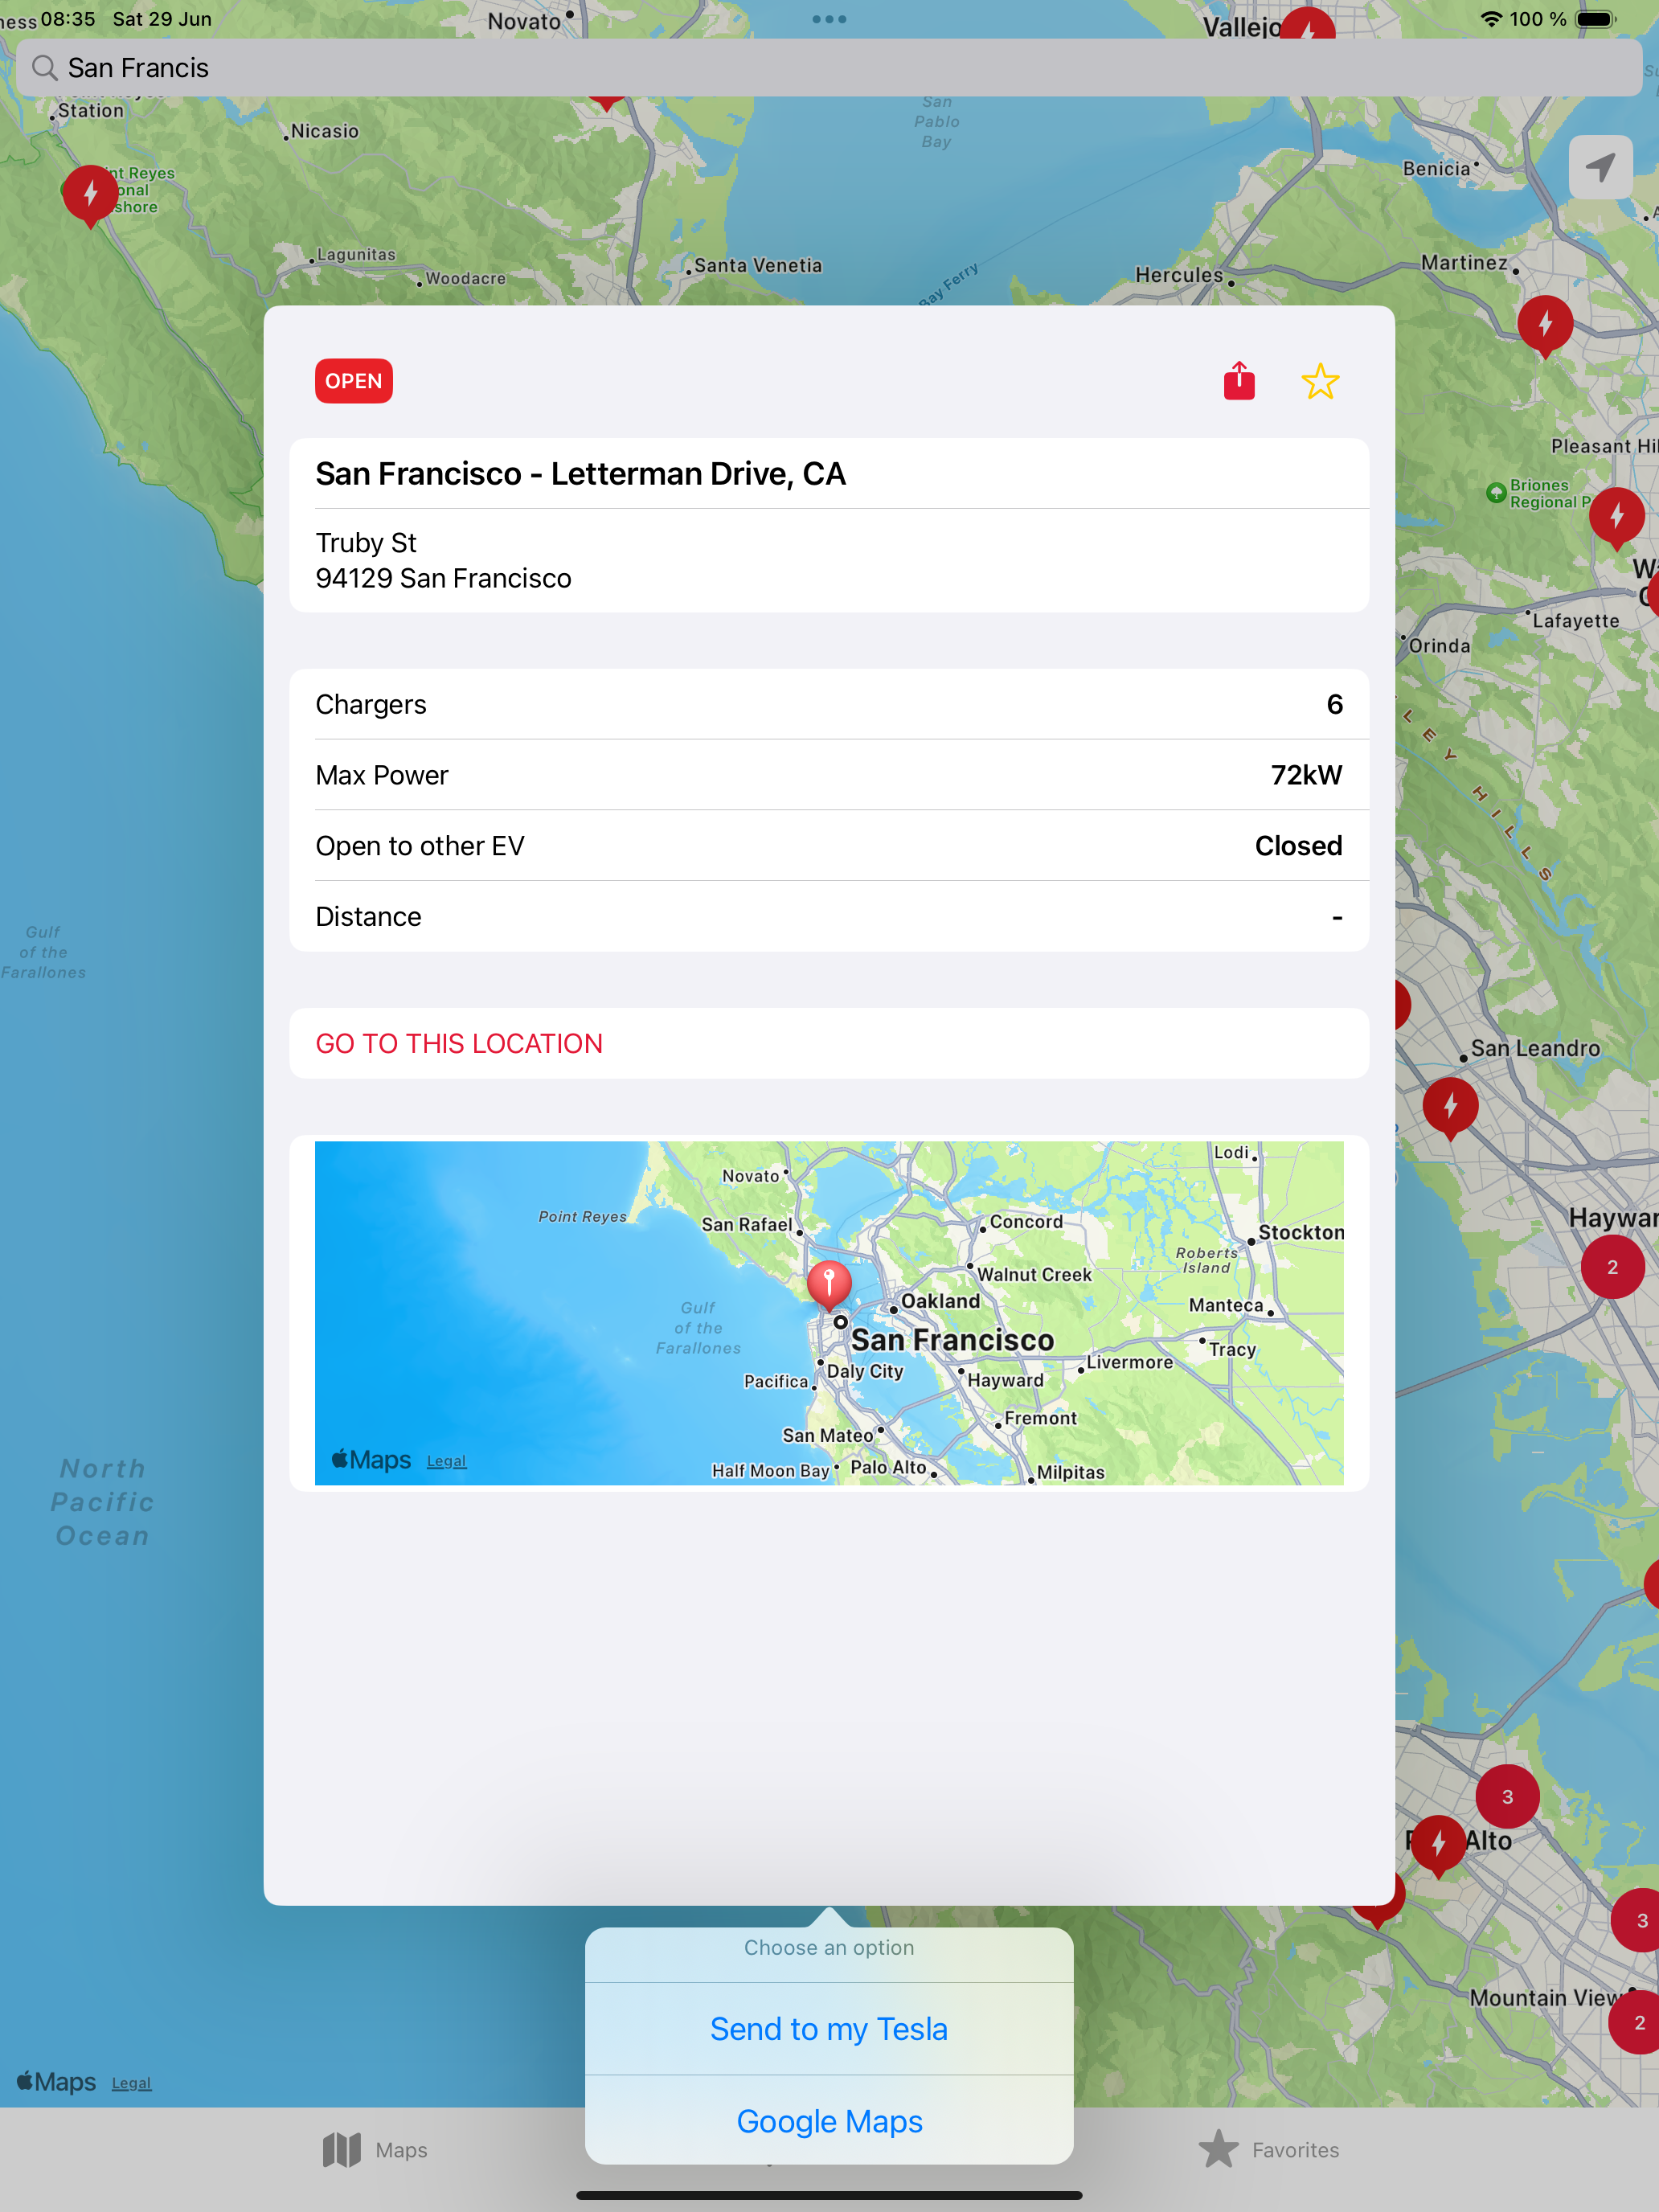Tap the supercharger pin near Briones Regional Park
1659x2212 pixels.
click(x=1616, y=517)
